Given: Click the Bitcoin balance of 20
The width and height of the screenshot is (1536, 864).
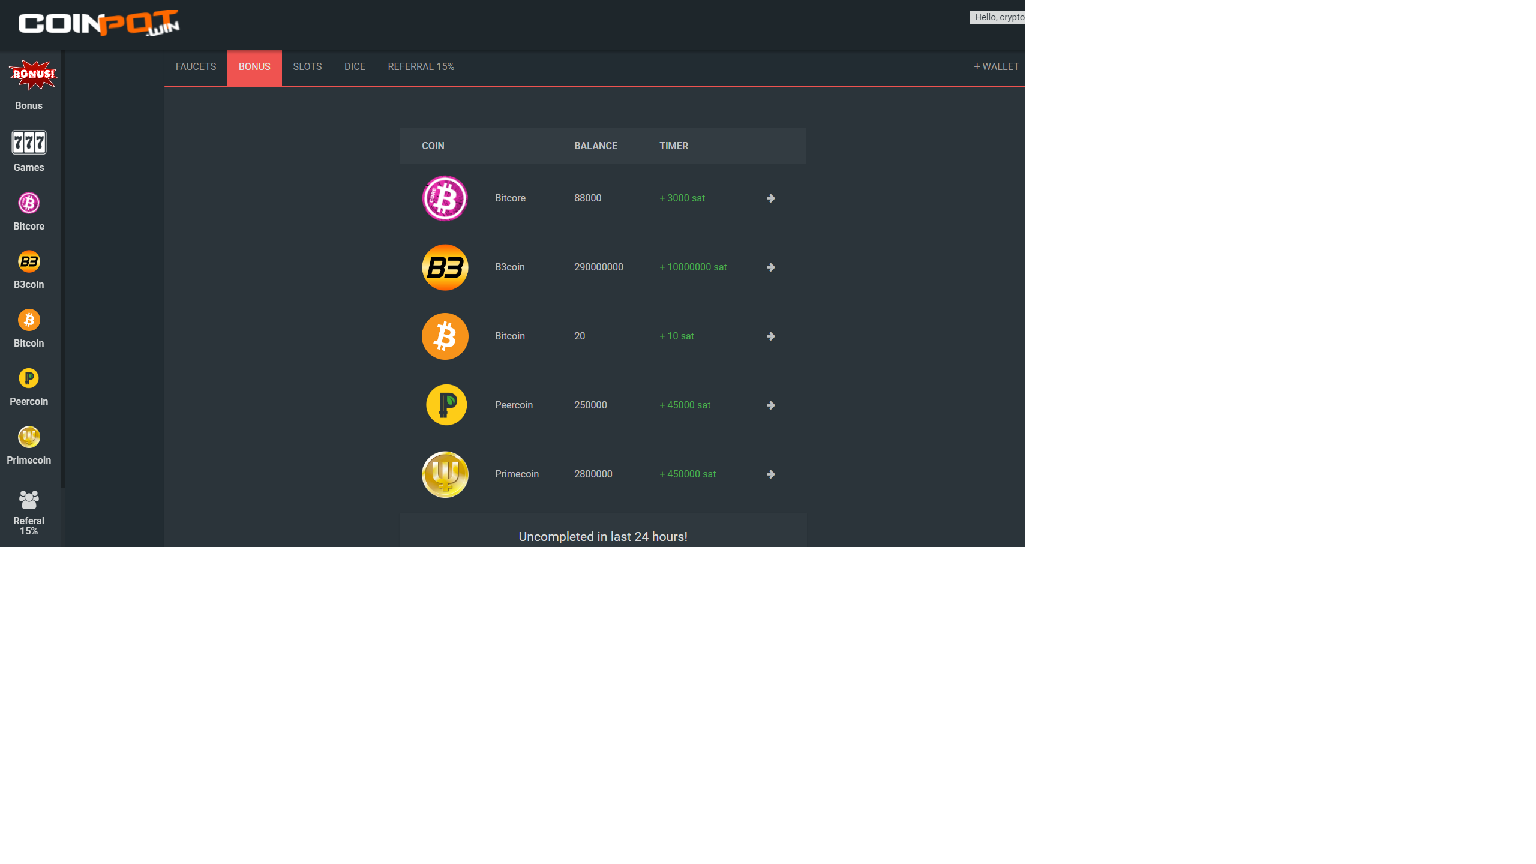Looking at the screenshot, I should (x=580, y=336).
